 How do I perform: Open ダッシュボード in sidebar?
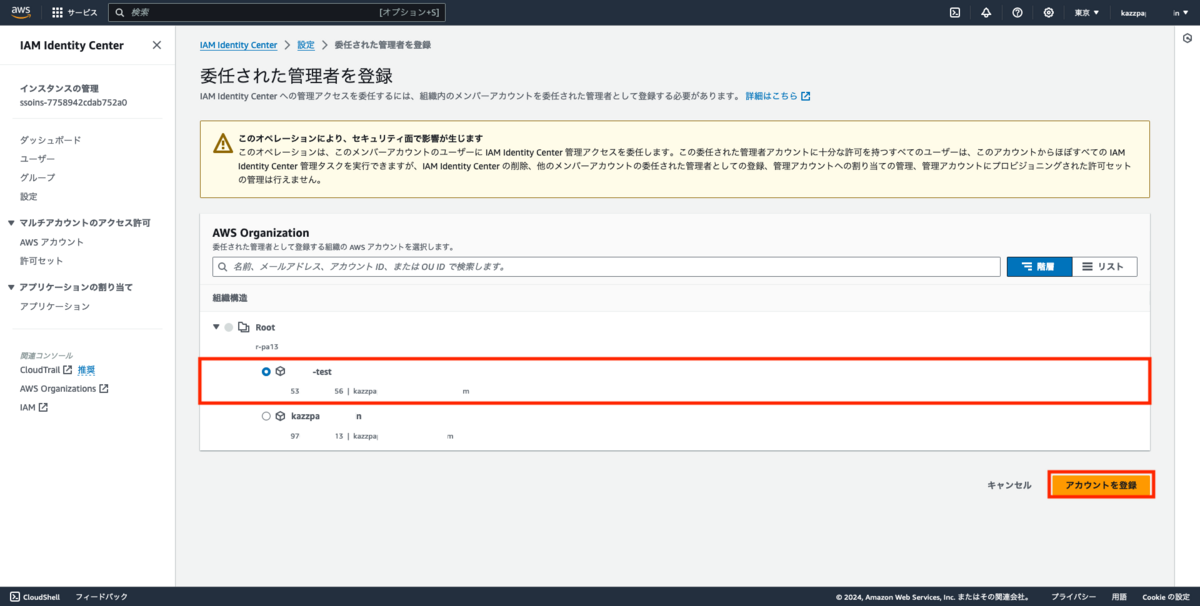(x=50, y=140)
